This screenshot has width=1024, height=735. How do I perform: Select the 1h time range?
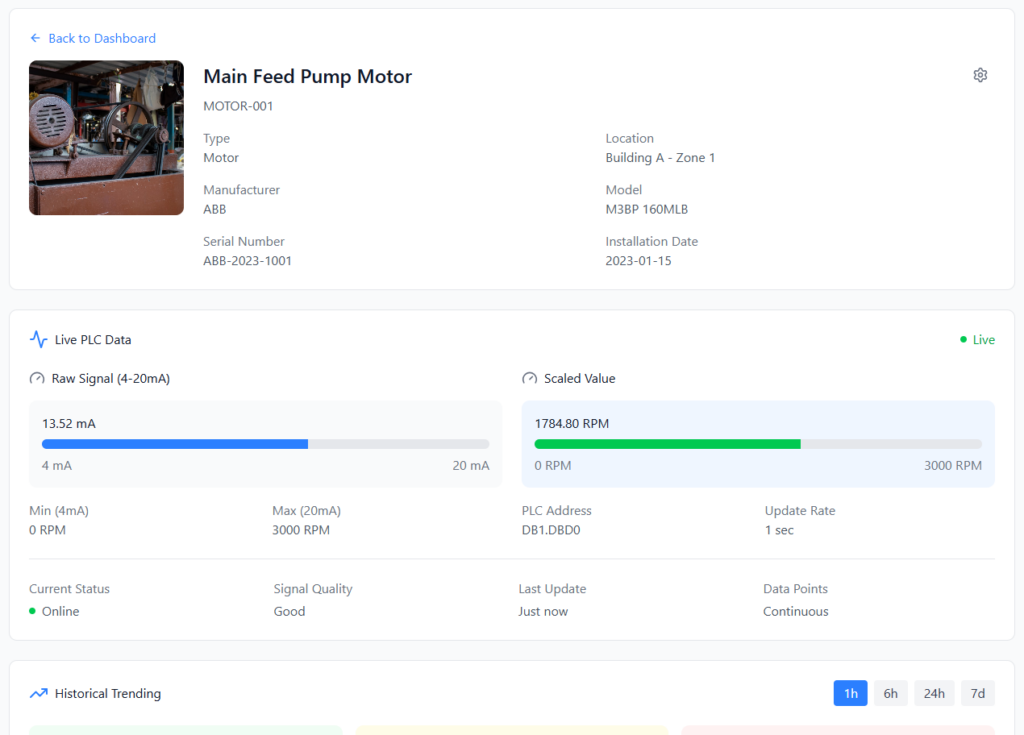[x=850, y=693]
